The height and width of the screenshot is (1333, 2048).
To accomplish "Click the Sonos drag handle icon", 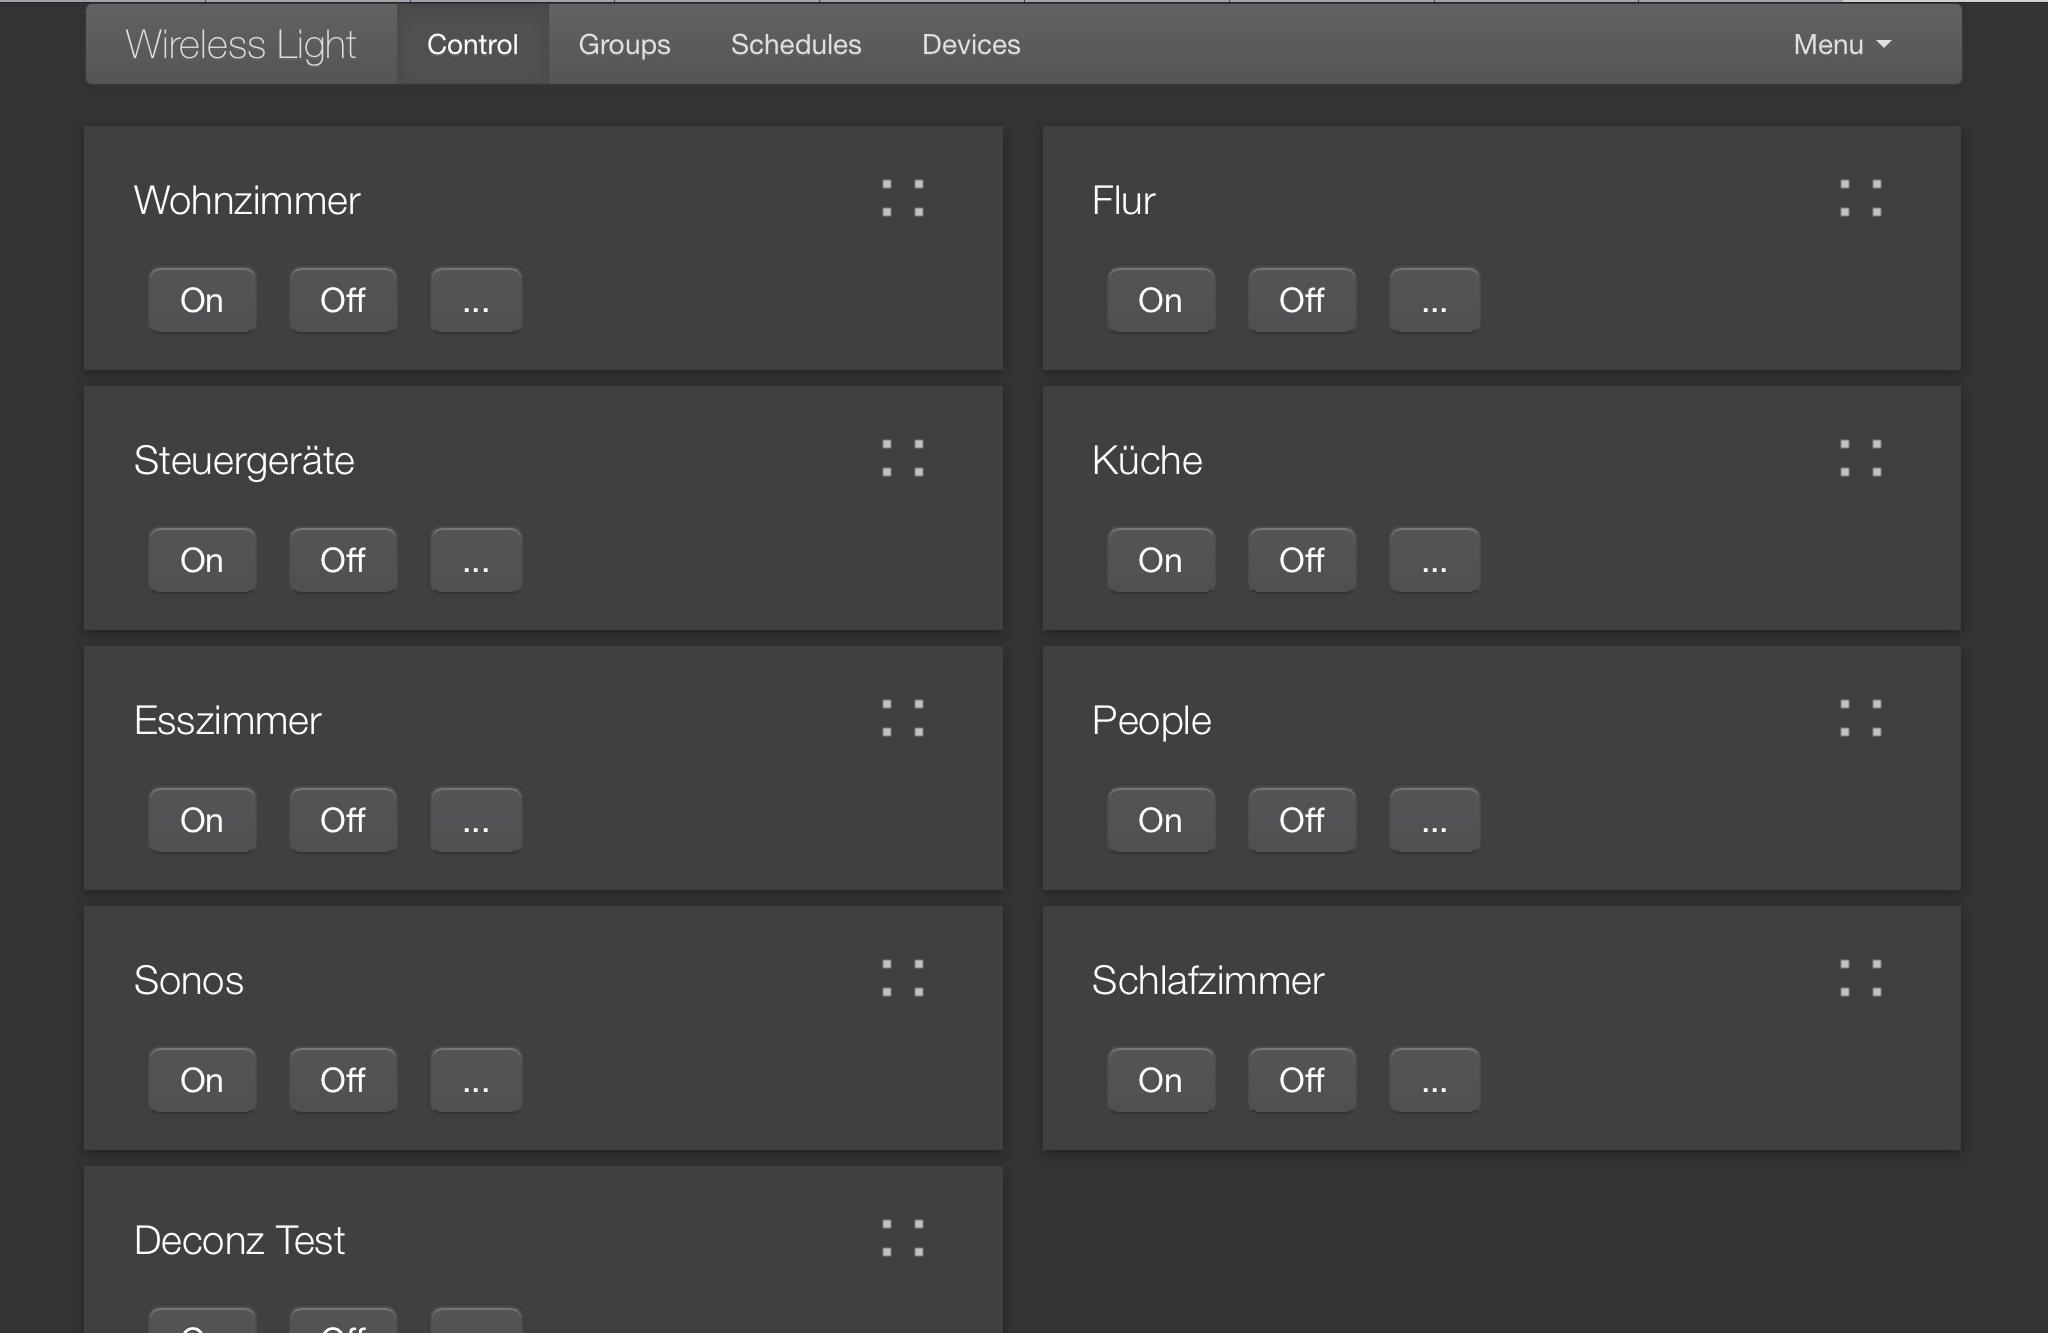I will click(902, 978).
